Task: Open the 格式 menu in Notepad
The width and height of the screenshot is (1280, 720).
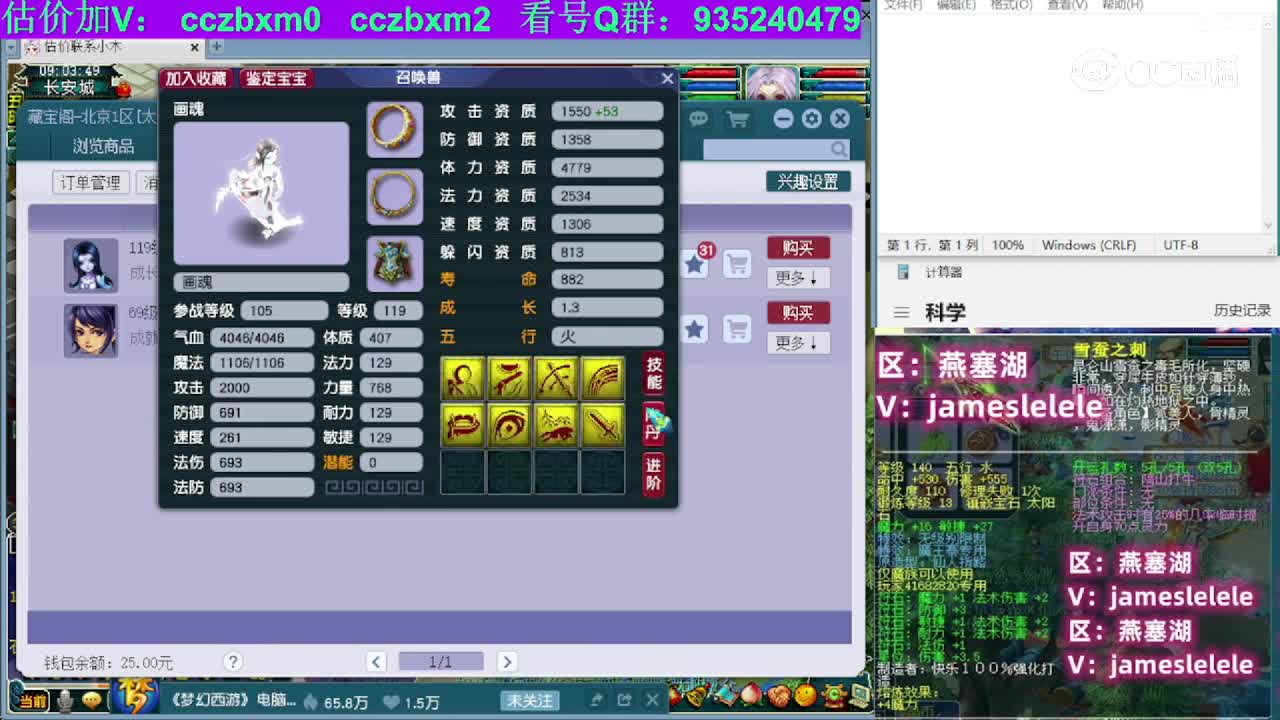Action: click(x=1011, y=5)
